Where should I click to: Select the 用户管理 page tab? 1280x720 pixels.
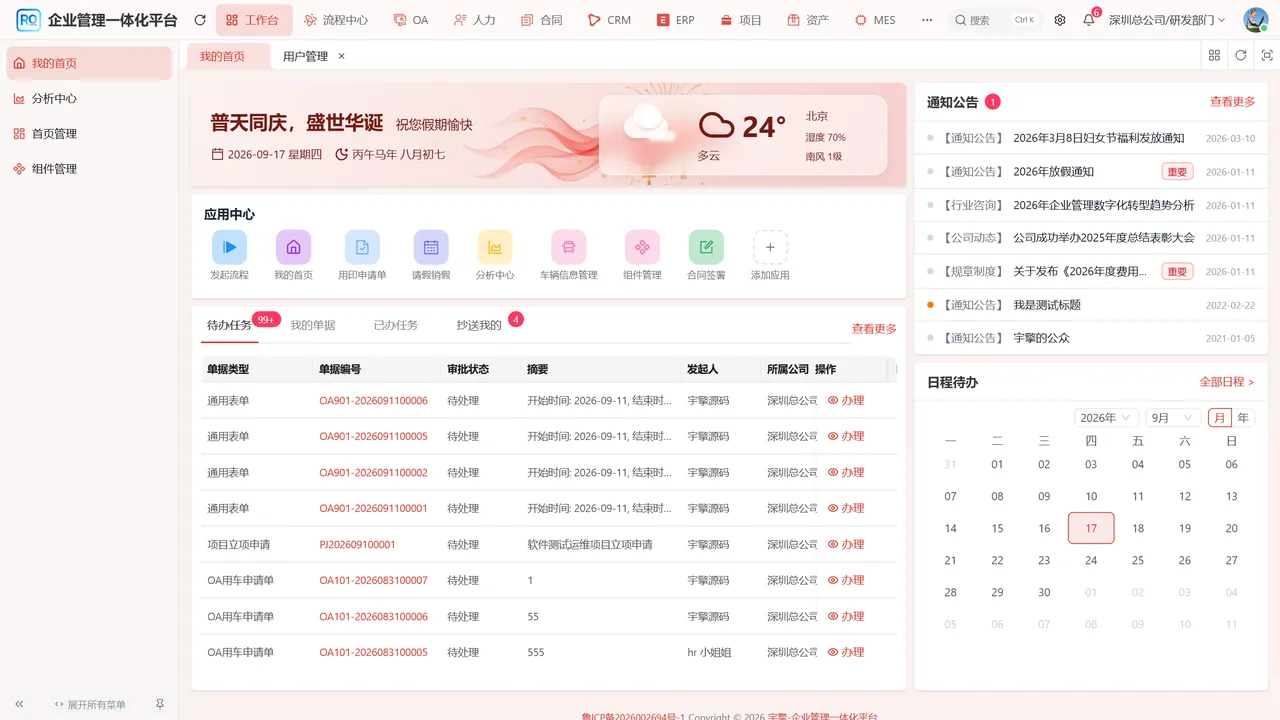(305, 56)
